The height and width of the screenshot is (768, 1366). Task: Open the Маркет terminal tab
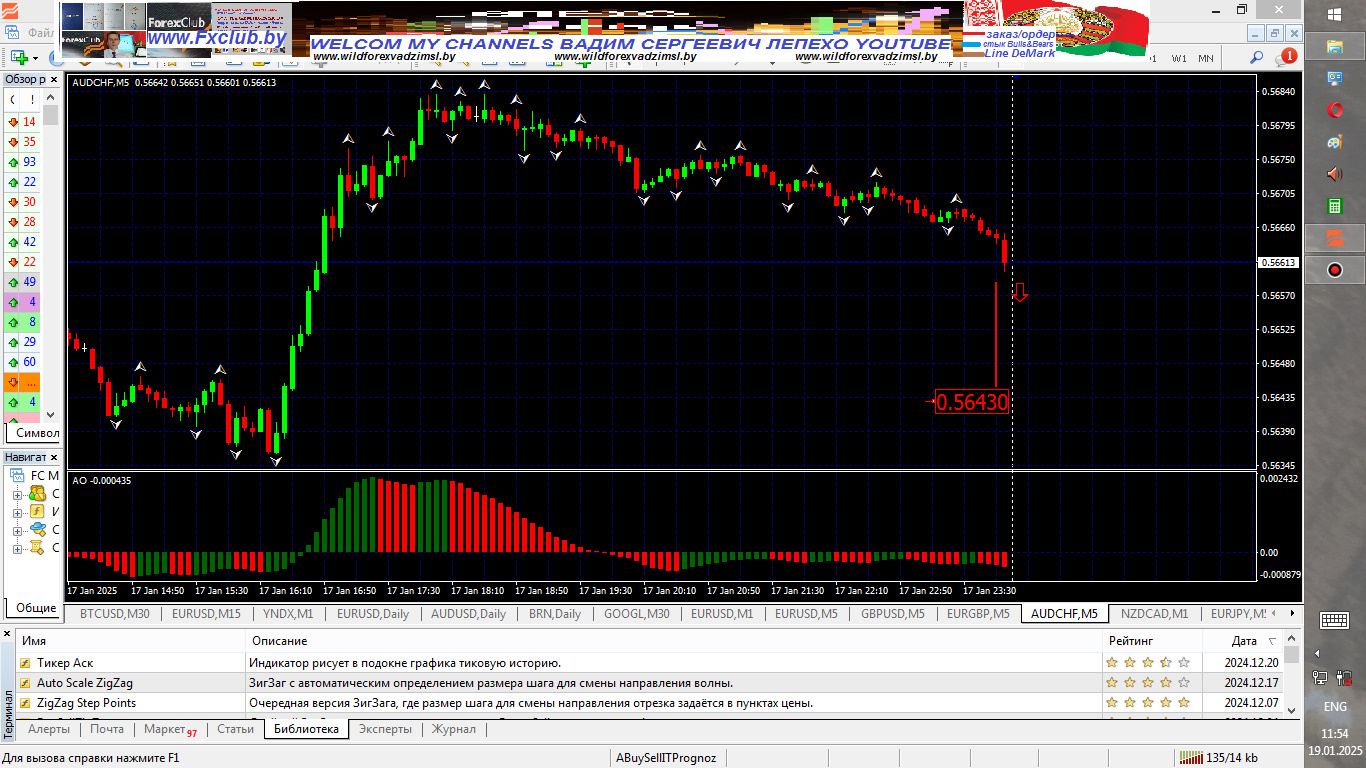pos(169,729)
